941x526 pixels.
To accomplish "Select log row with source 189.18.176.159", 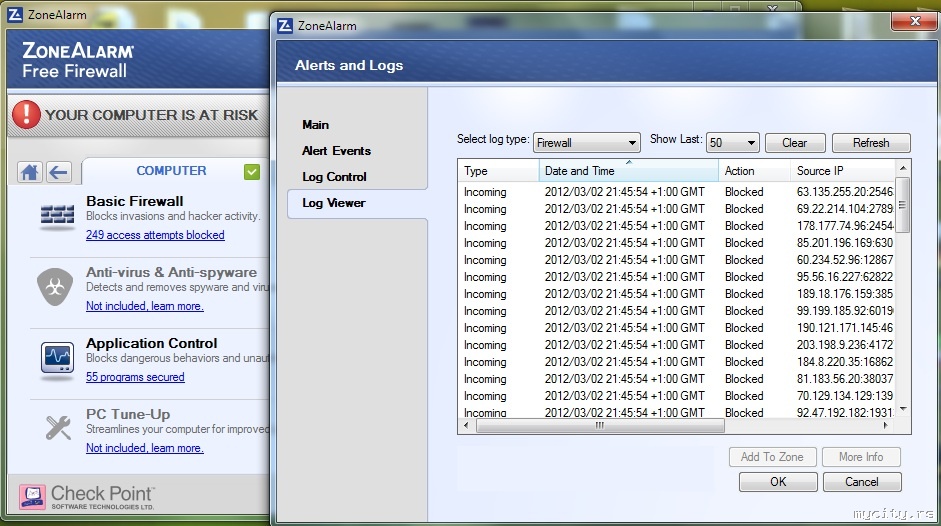I will pos(676,294).
